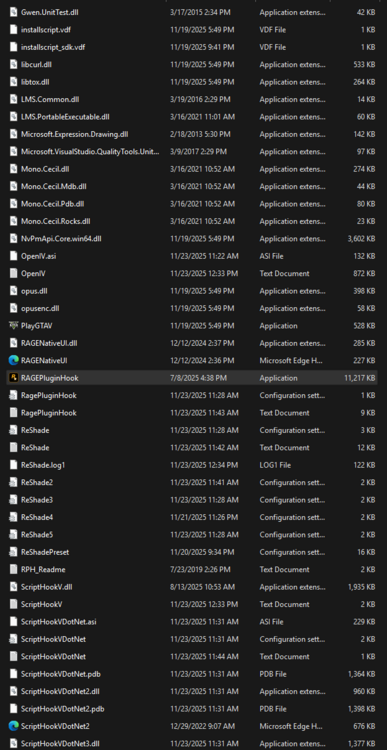Click the OpenIV.asi file icon
Screen dimensions: 387x750
13,256
